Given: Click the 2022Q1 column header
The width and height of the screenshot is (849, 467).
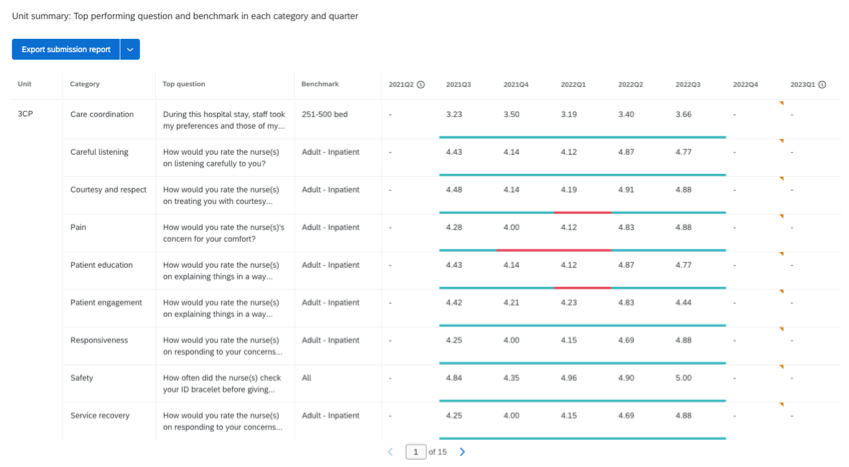Looking at the screenshot, I should [573, 85].
